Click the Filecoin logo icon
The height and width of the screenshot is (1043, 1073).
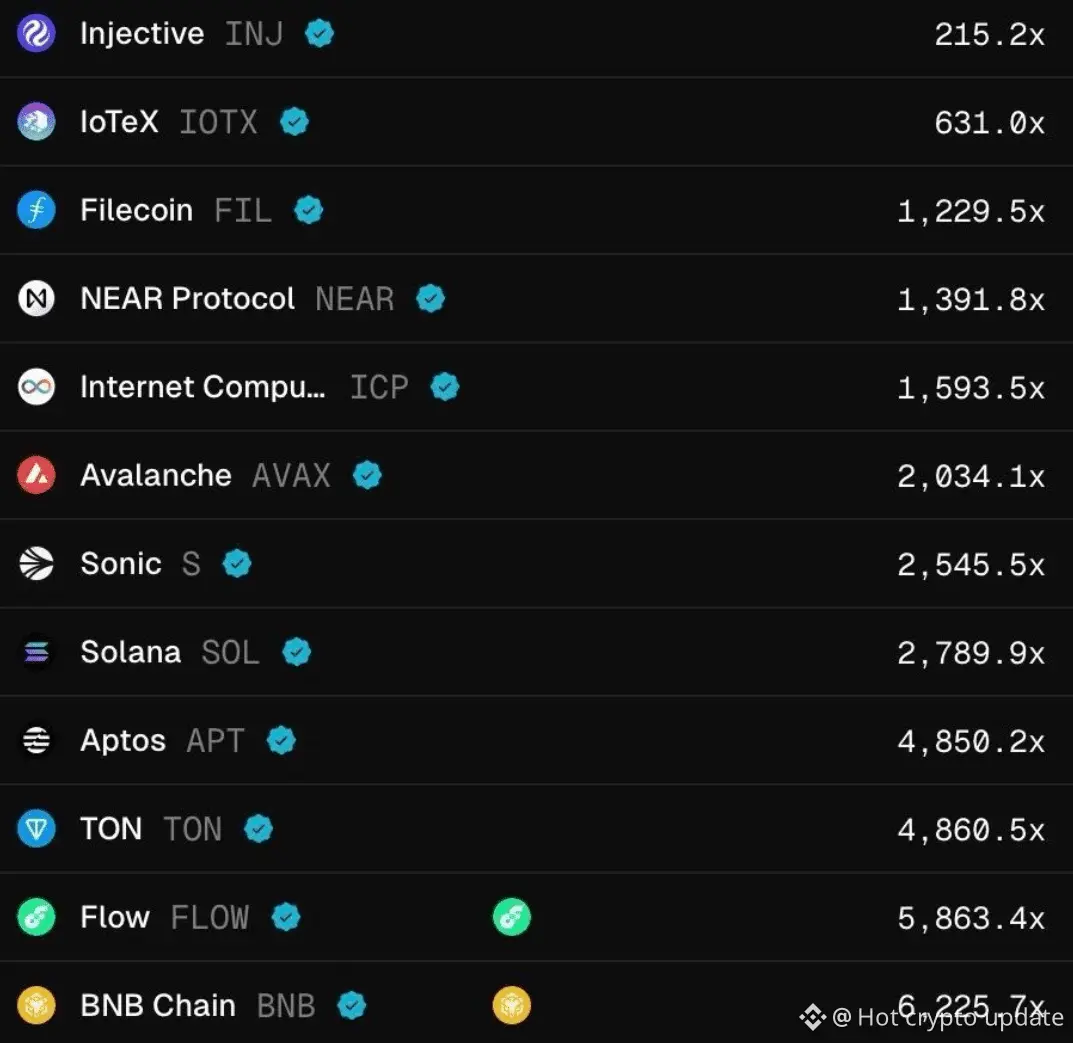point(36,210)
